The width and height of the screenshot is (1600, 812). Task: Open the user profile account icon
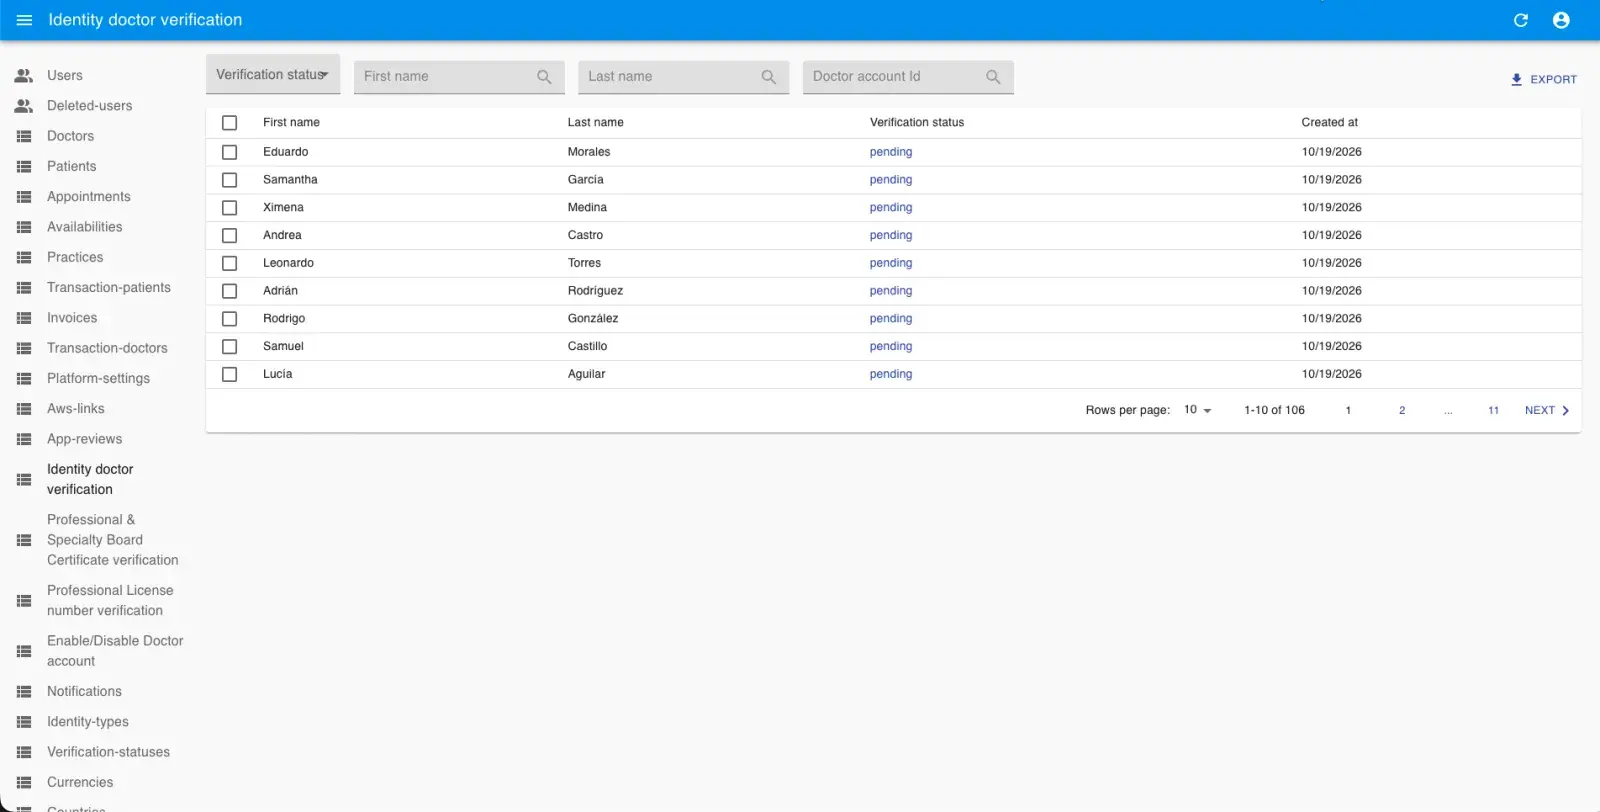[x=1561, y=20]
